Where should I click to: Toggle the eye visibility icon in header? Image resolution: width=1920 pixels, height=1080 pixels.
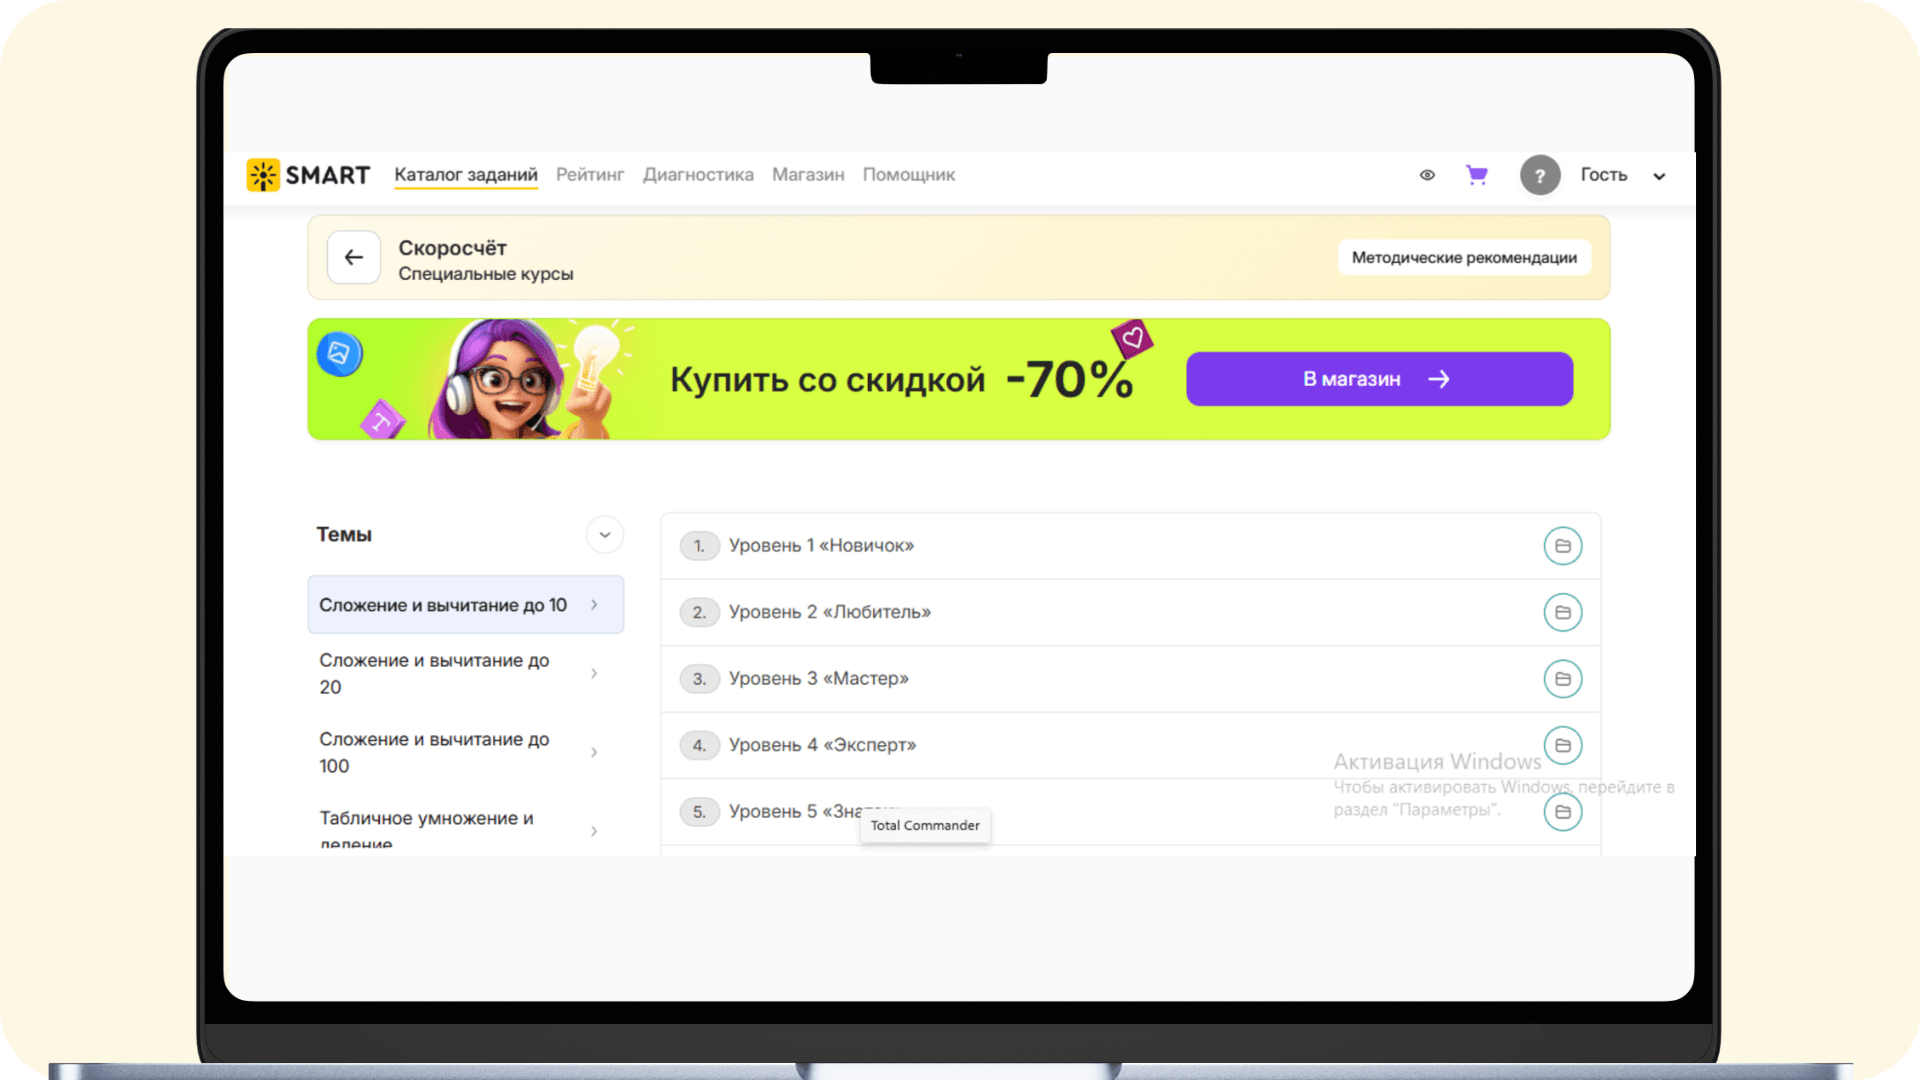coord(1427,175)
